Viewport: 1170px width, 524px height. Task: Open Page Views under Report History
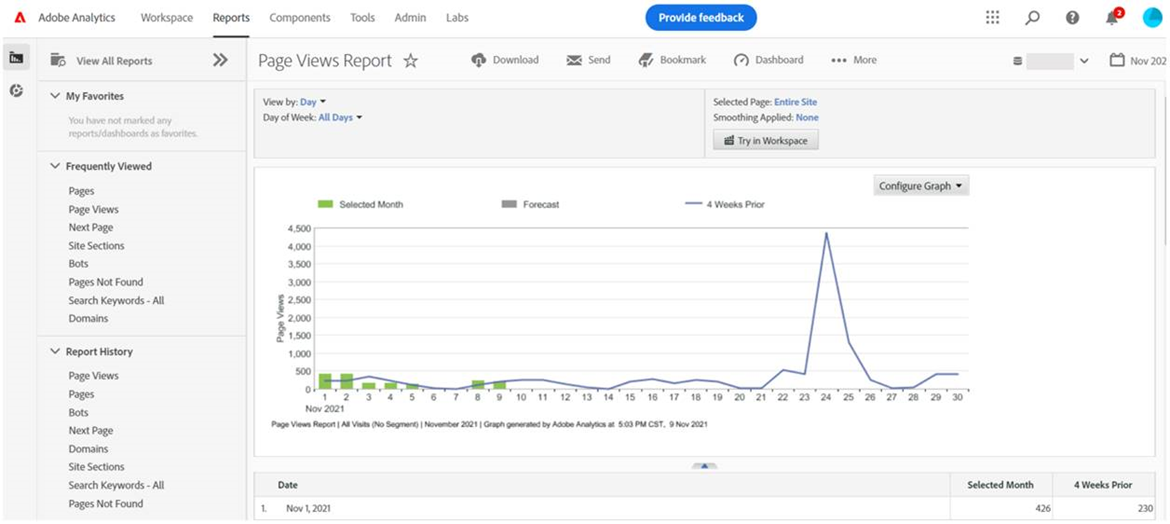pos(93,375)
